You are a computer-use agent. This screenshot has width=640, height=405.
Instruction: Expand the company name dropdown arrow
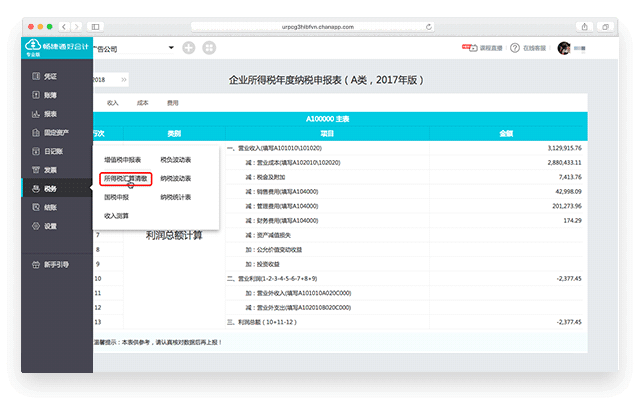[x=171, y=47]
